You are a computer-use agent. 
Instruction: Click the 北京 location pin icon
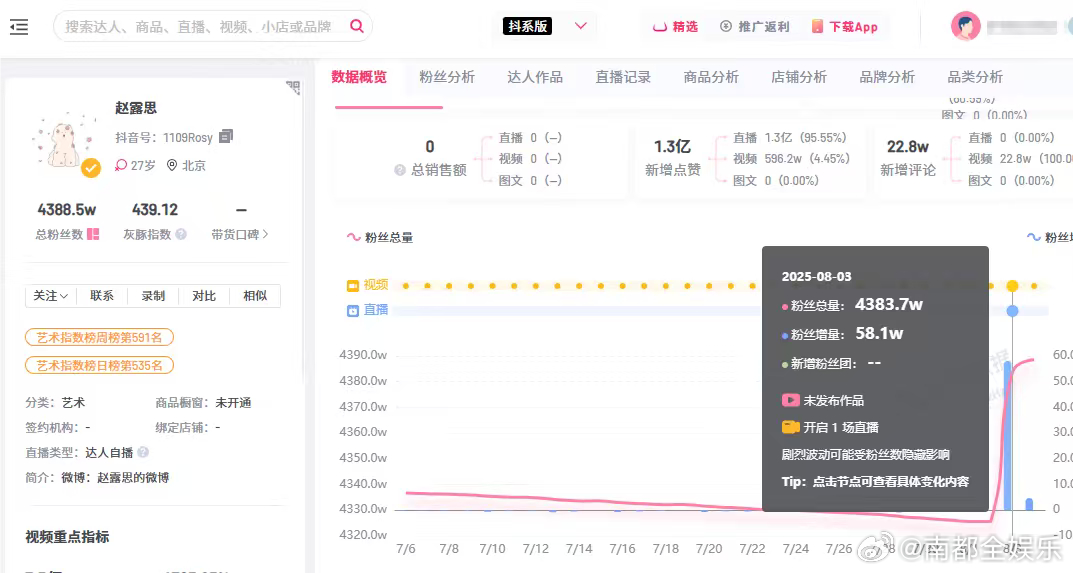point(172,165)
